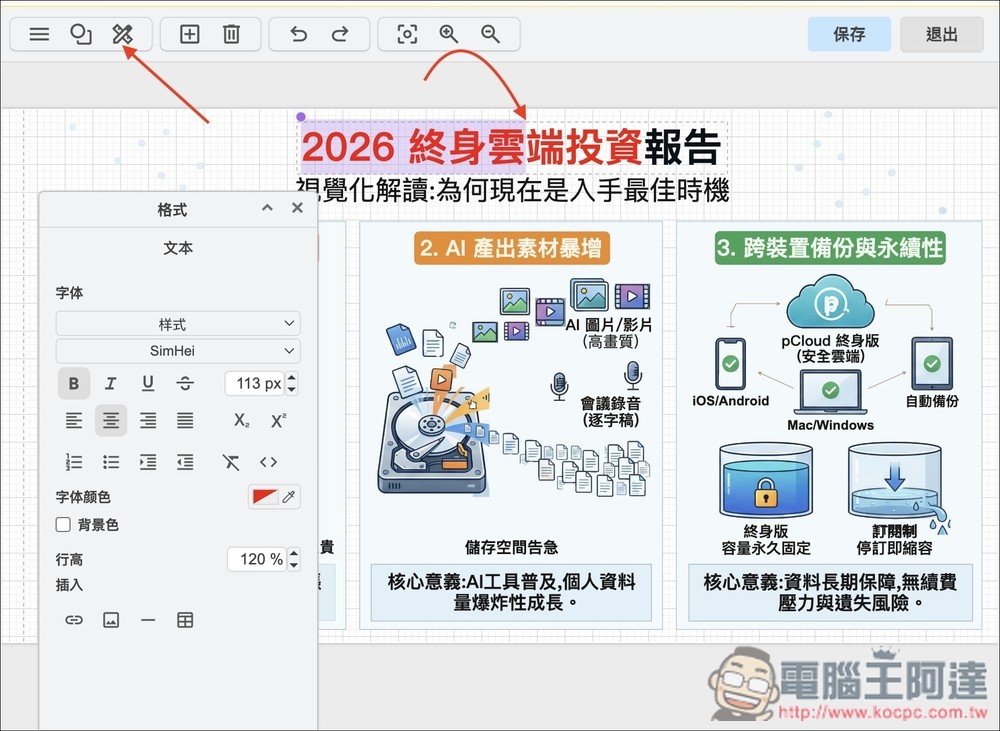Open the font color swatch picker

pyautogui.click(x=265, y=496)
